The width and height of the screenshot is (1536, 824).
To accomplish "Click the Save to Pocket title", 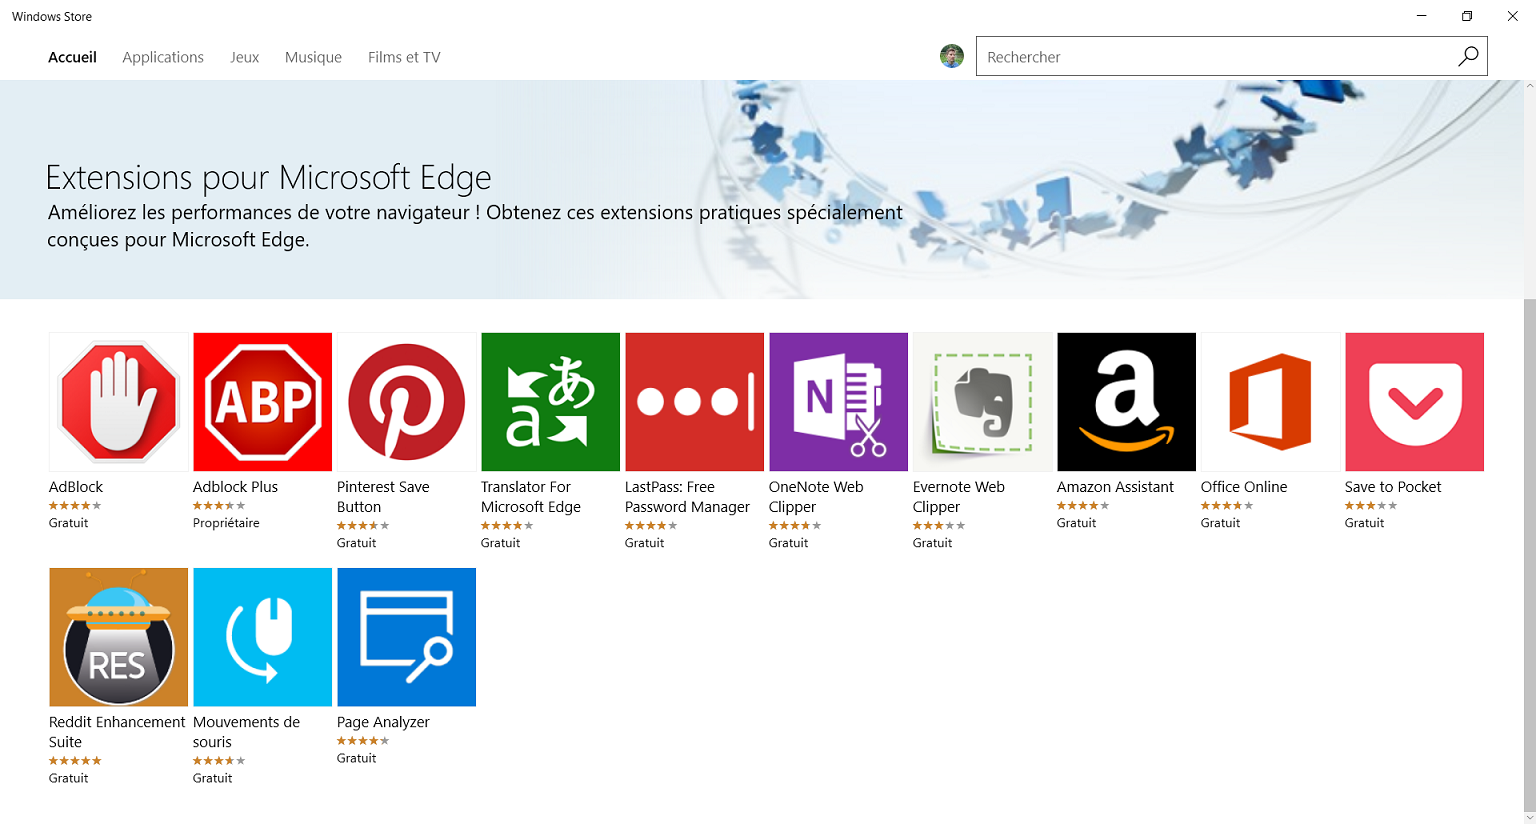I will click(1393, 487).
